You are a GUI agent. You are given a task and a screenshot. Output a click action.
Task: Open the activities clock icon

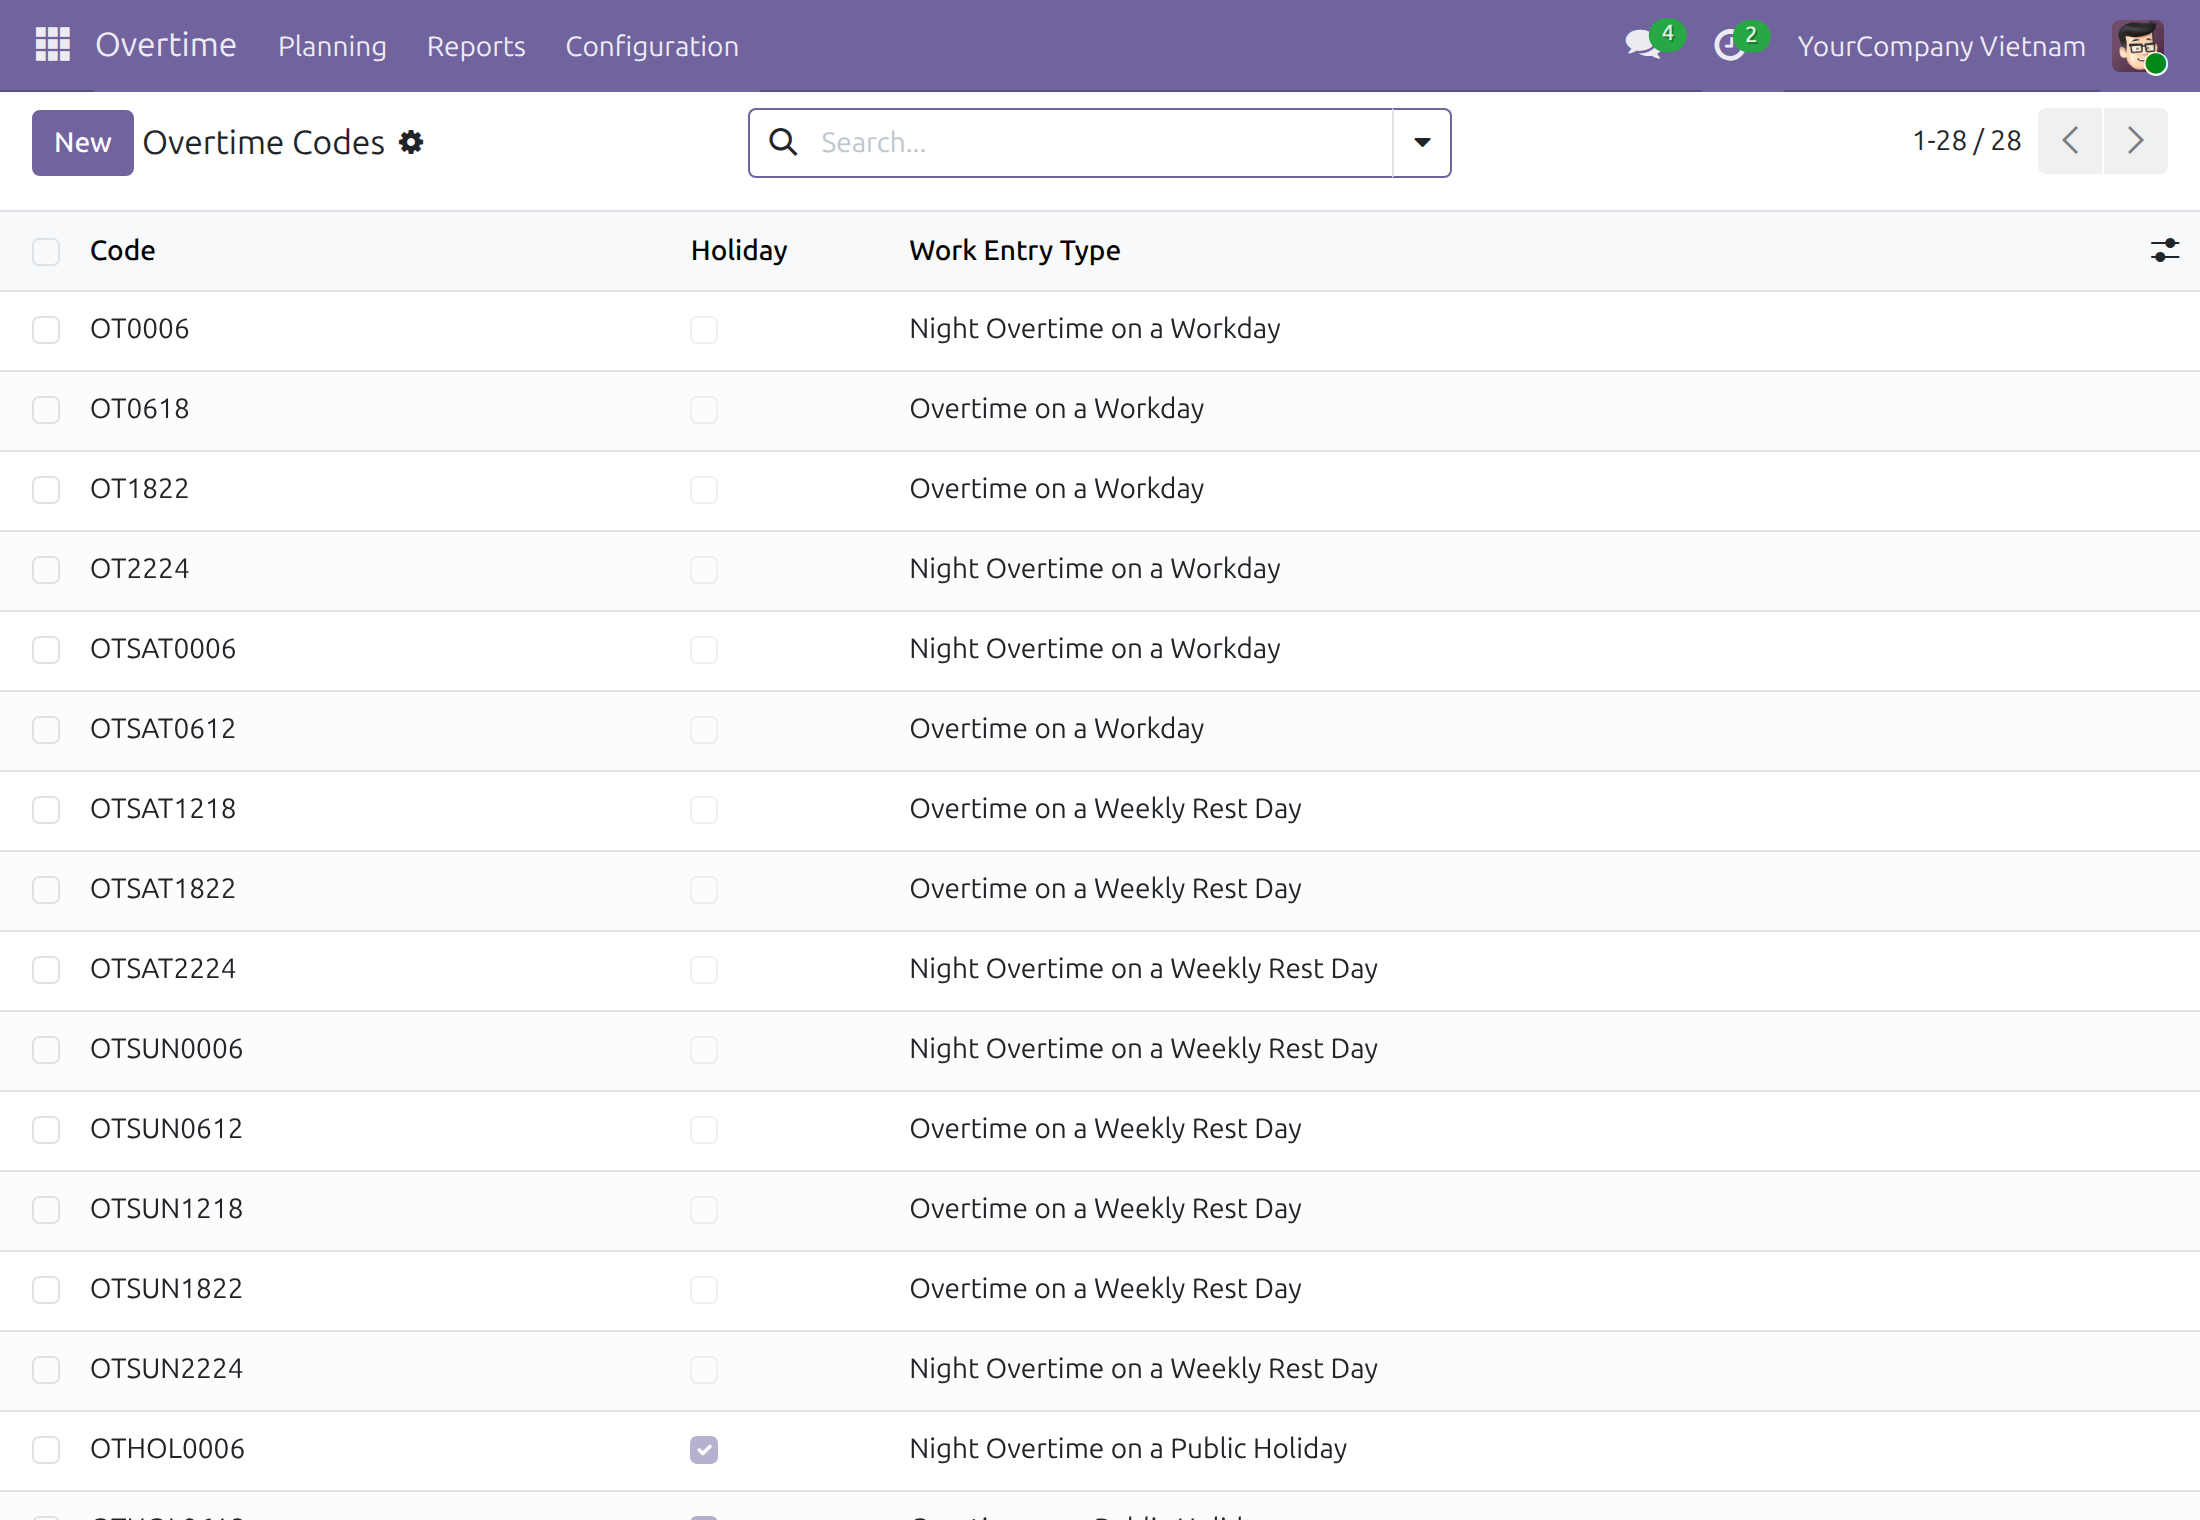coord(1729,45)
